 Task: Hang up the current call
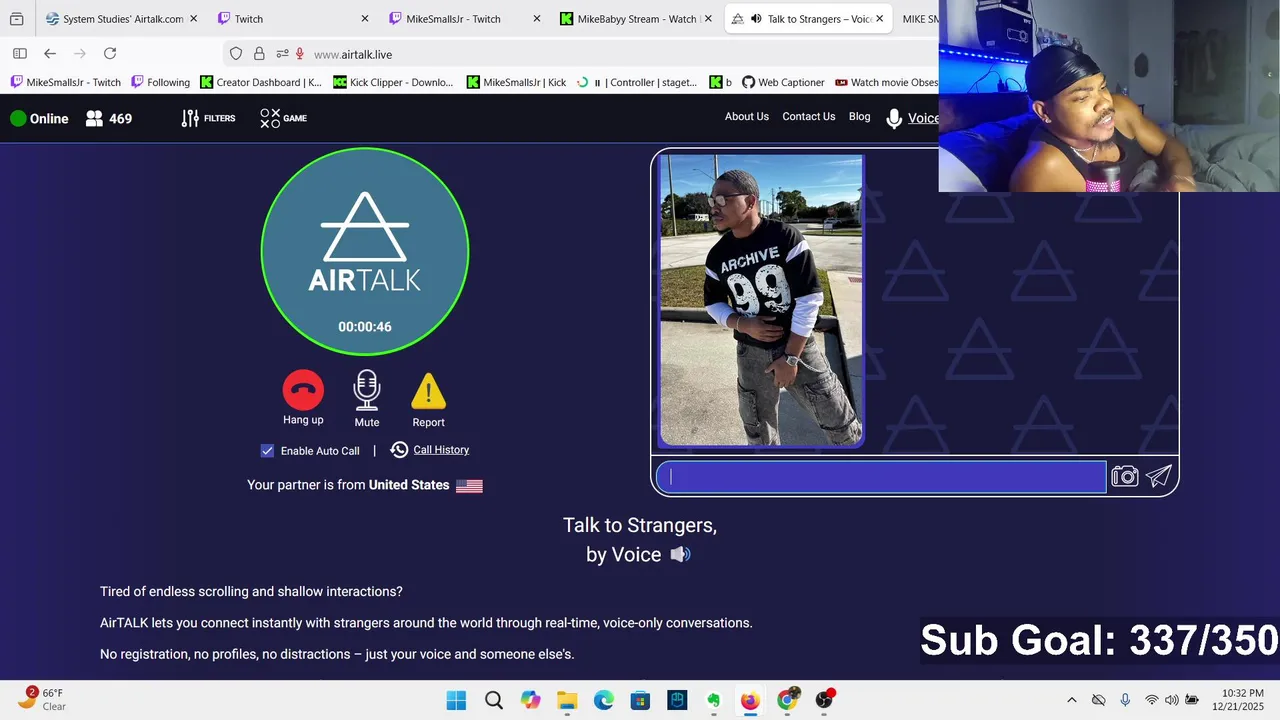pyautogui.click(x=303, y=391)
